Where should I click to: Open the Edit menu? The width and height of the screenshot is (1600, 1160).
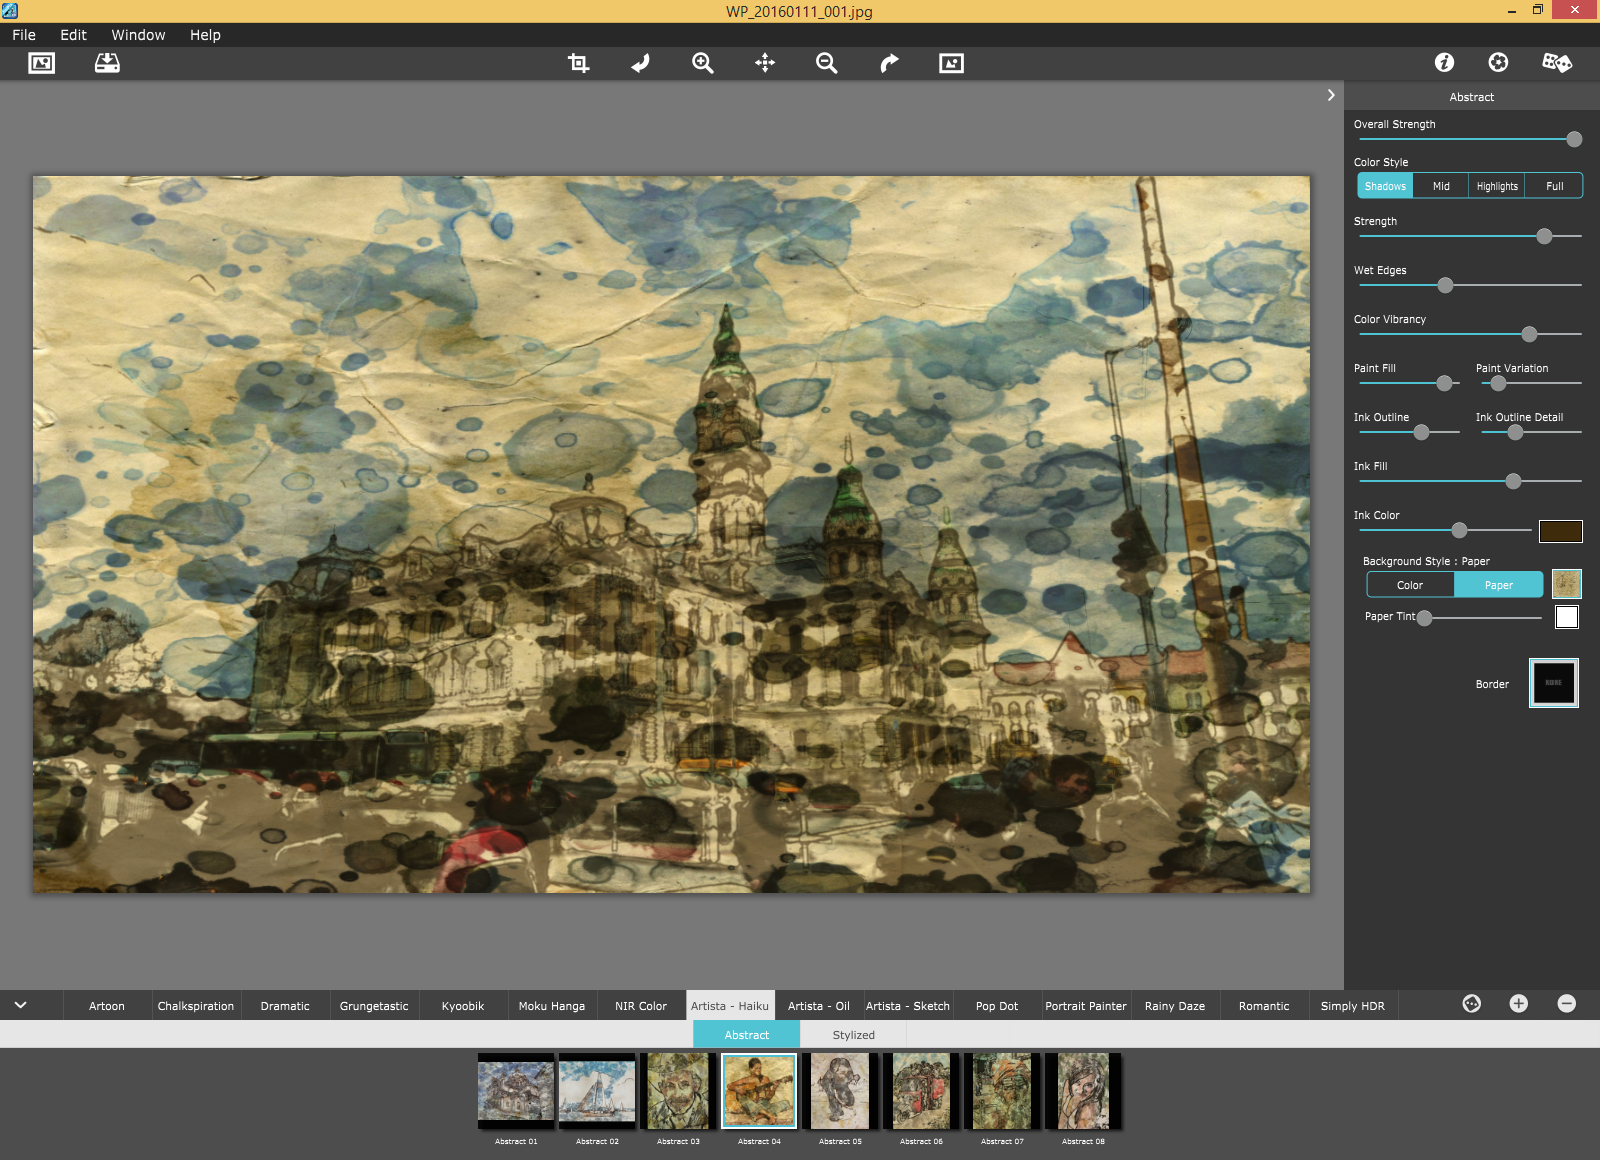(x=73, y=35)
